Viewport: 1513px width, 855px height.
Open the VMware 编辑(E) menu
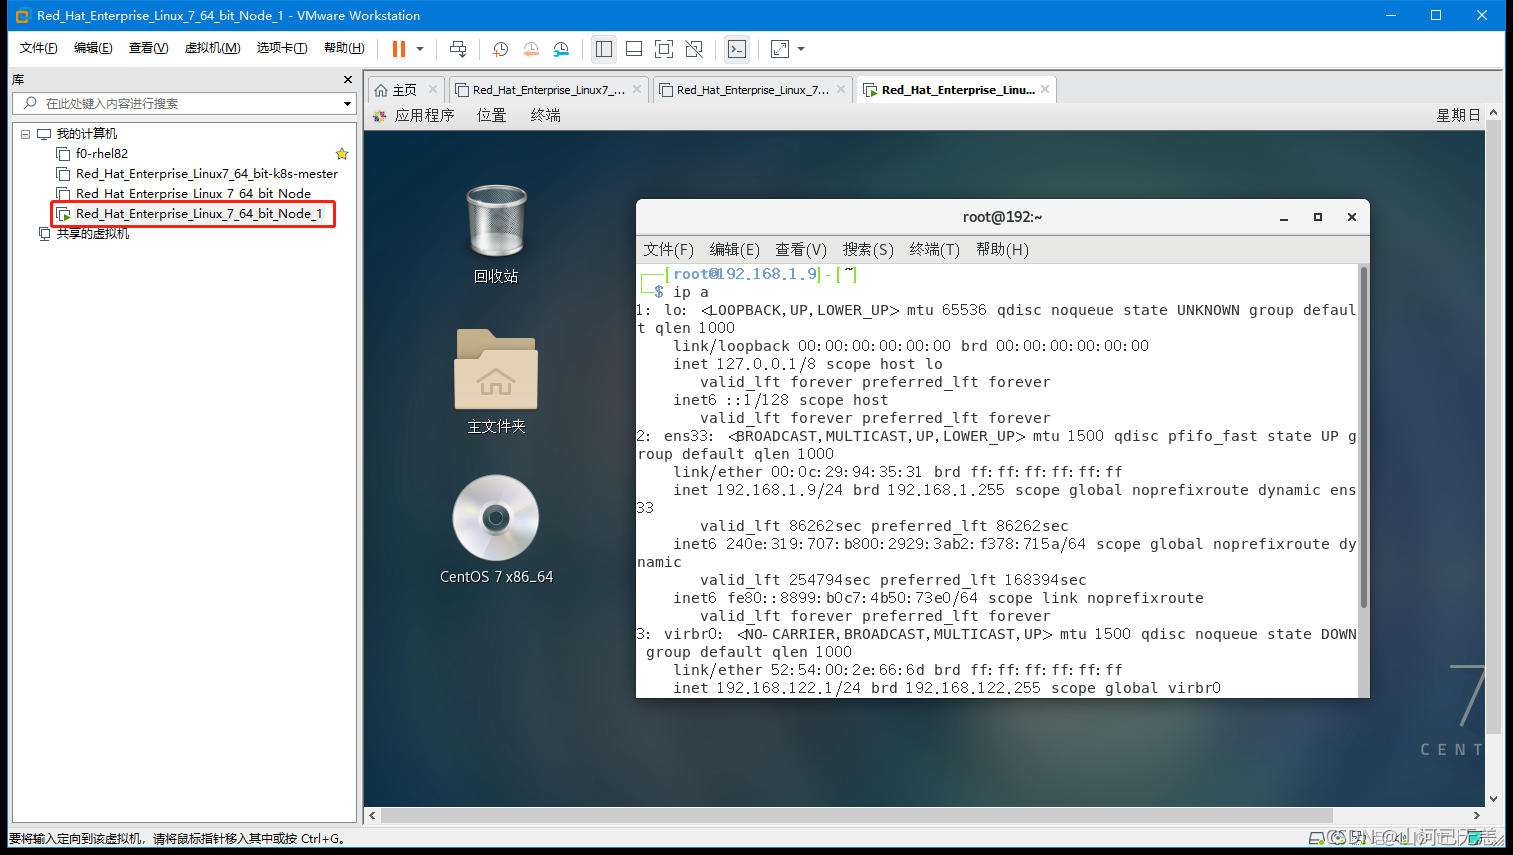point(93,48)
